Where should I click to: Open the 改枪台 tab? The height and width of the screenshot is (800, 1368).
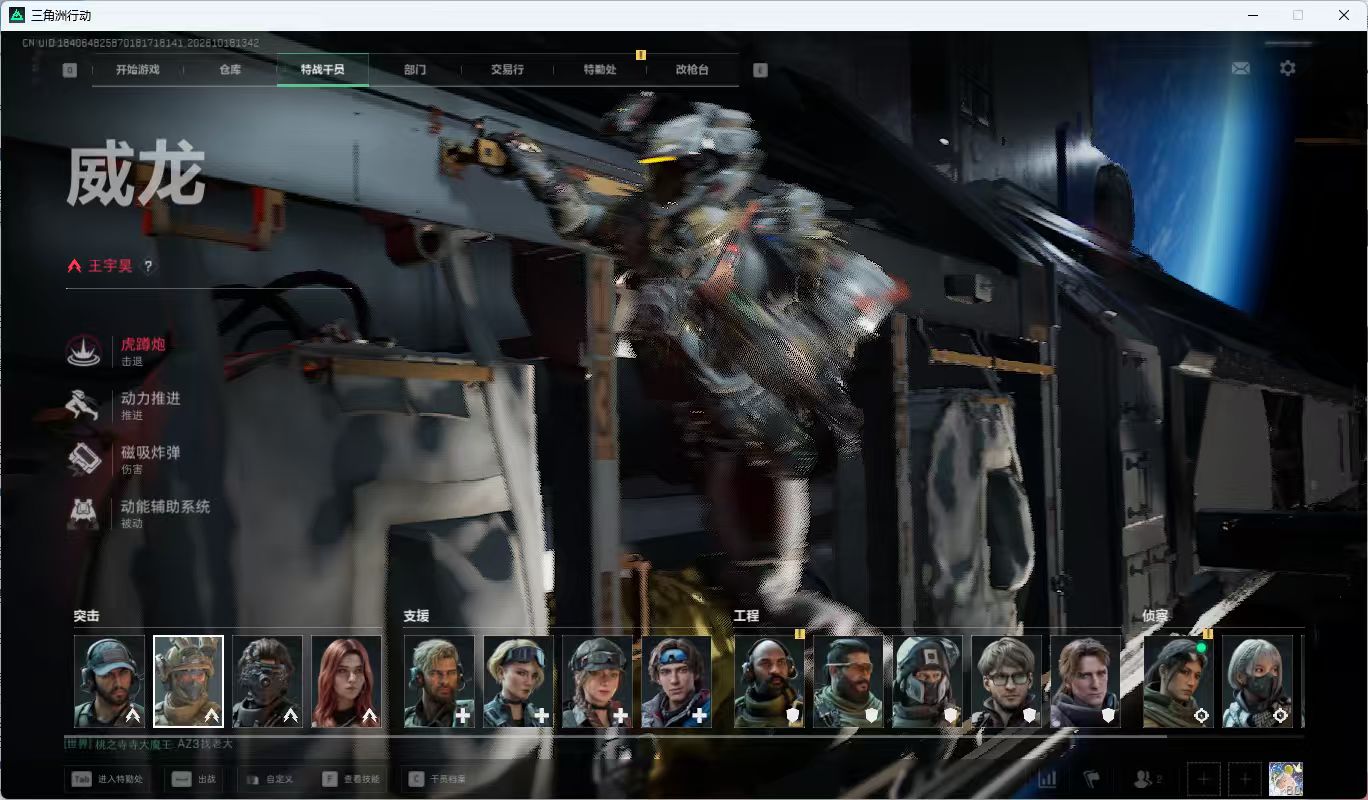point(692,70)
